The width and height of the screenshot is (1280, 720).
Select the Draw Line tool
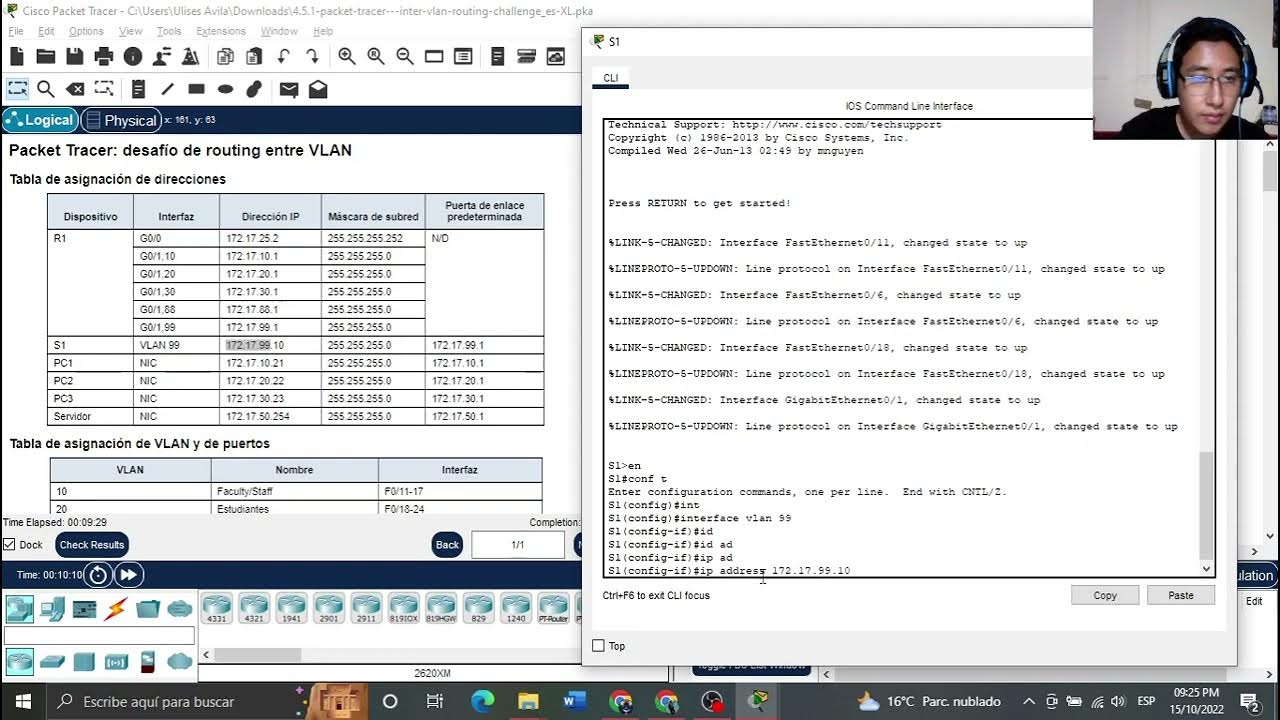167,89
